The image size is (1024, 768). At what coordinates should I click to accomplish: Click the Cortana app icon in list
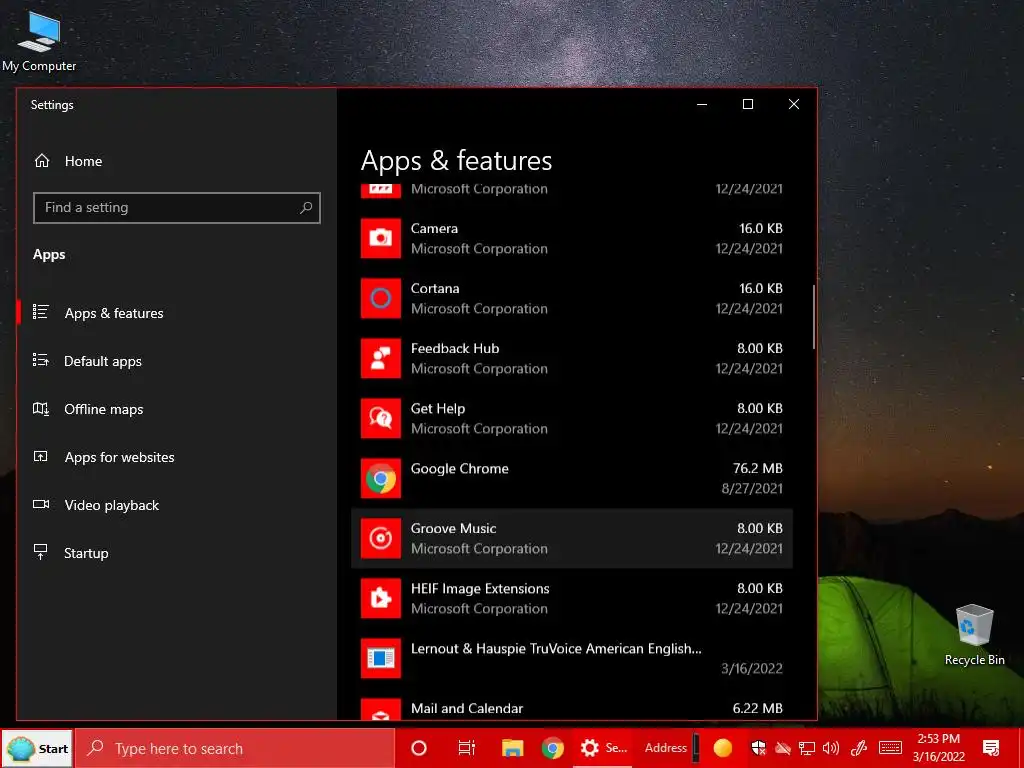[381, 298]
